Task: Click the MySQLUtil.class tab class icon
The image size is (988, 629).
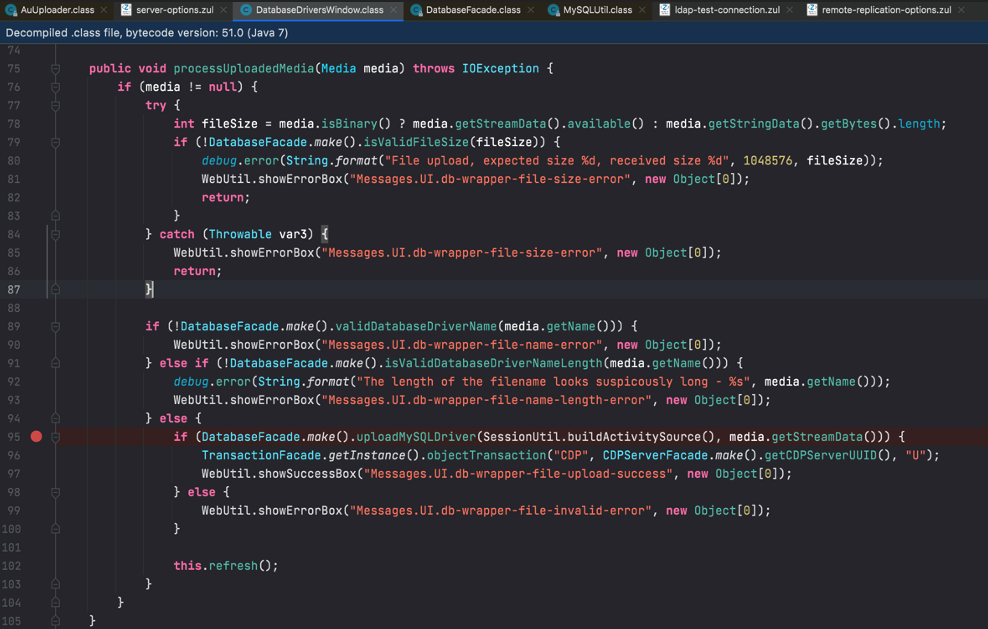Action: [553, 10]
